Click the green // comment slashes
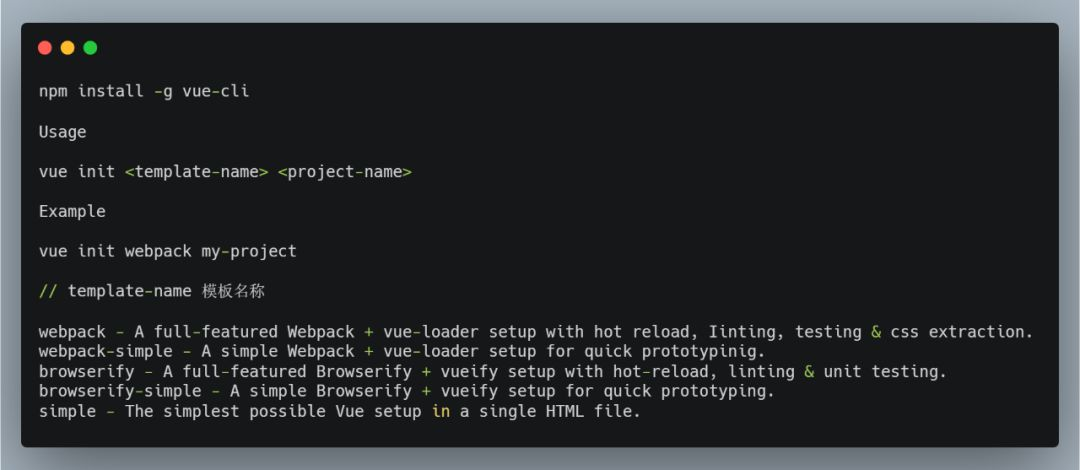Viewport: 1080px width, 470px height. [48, 292]
